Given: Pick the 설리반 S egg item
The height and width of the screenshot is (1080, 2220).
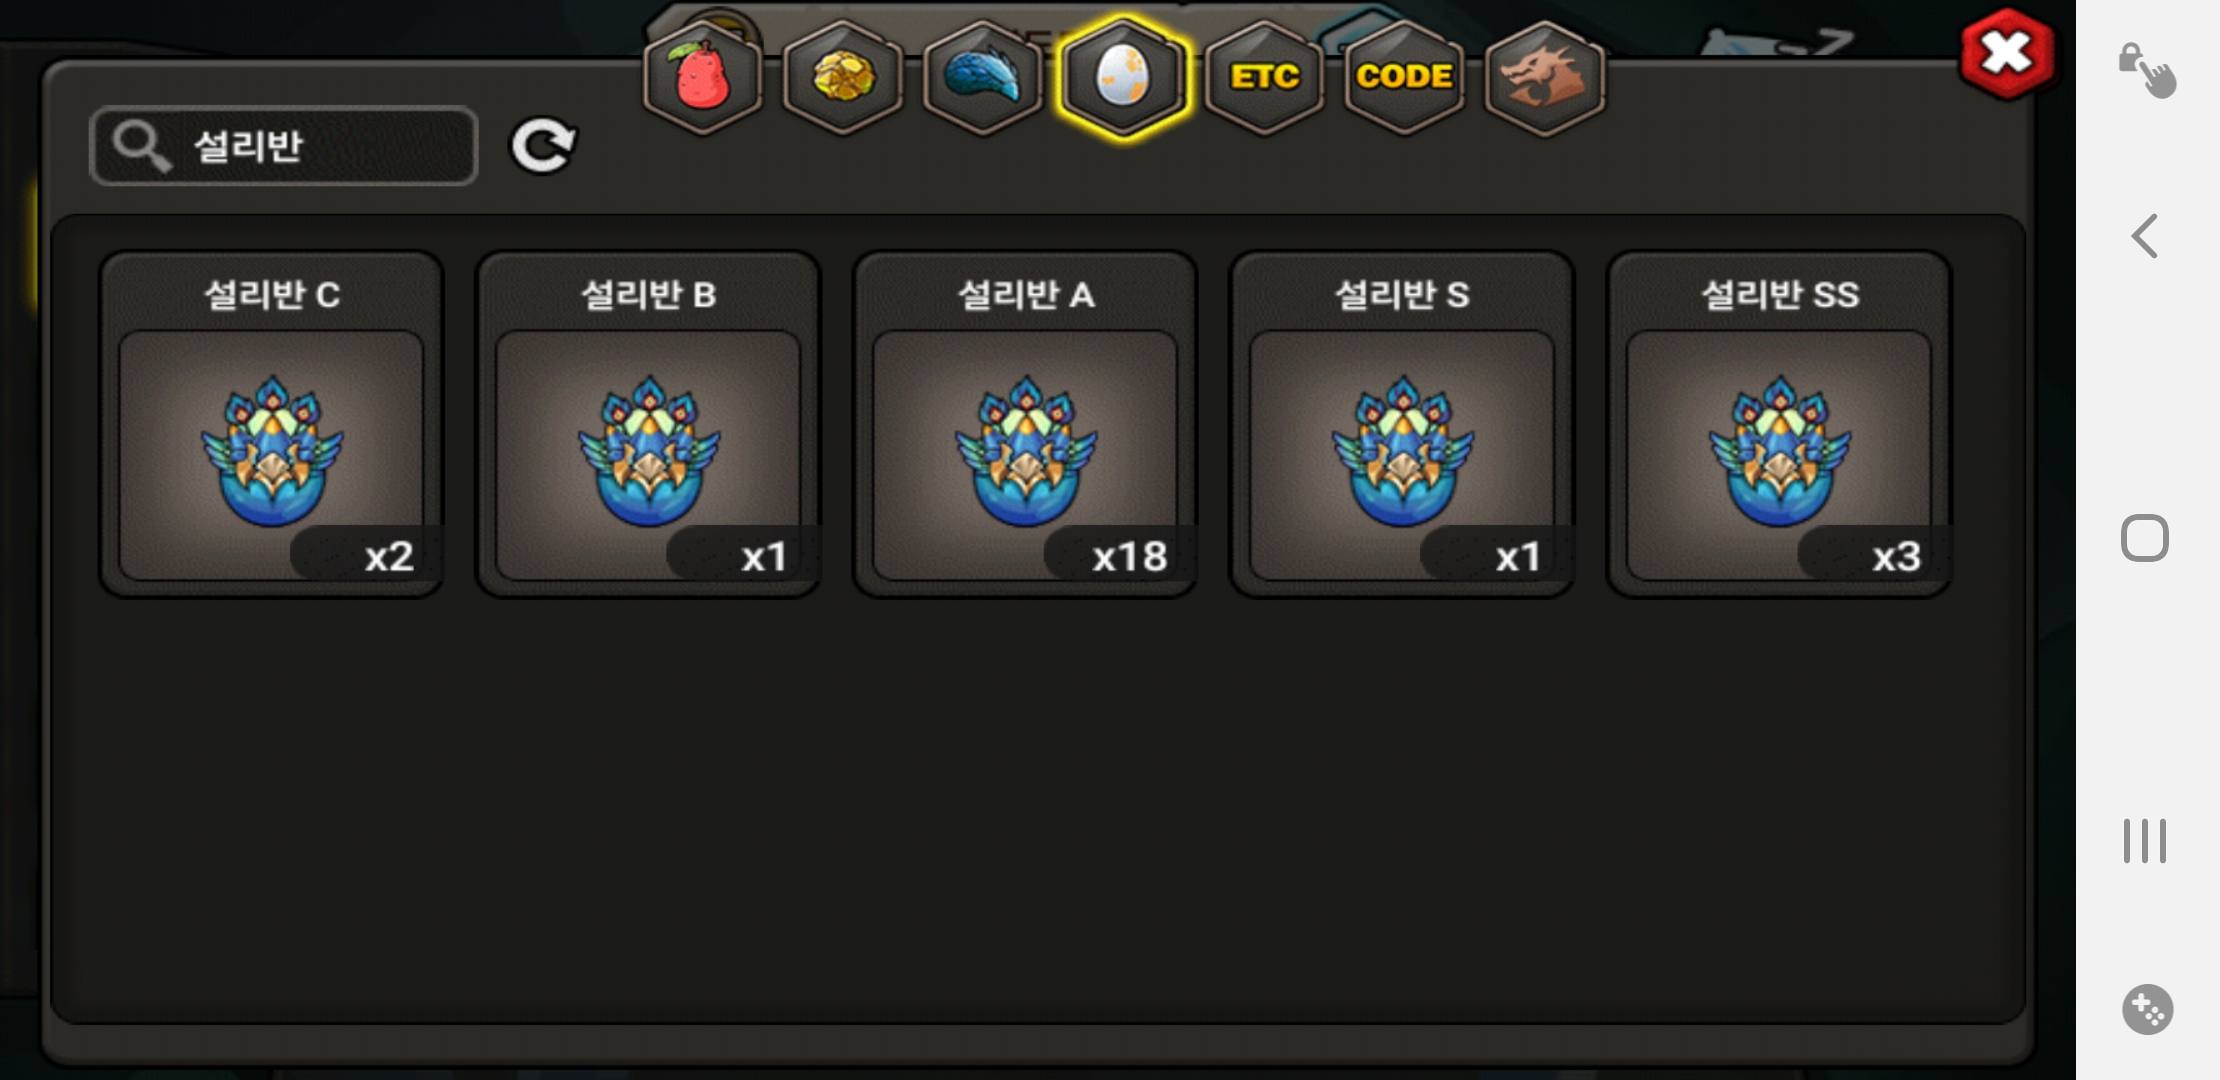Looking at the screenshot, I should pos(1402,424).
